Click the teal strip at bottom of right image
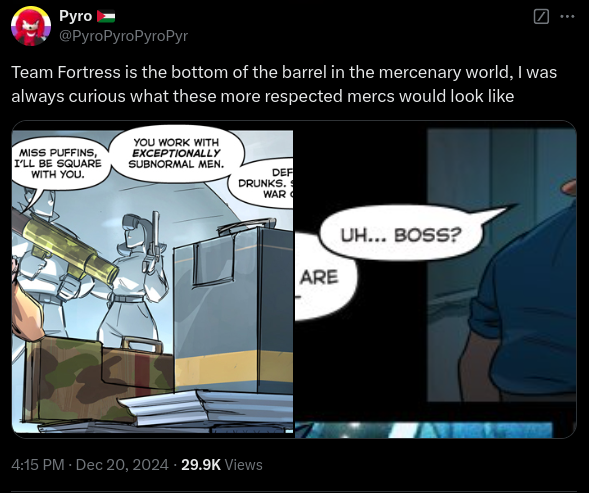The image size is (589, 493). click(x=424, y=429)
